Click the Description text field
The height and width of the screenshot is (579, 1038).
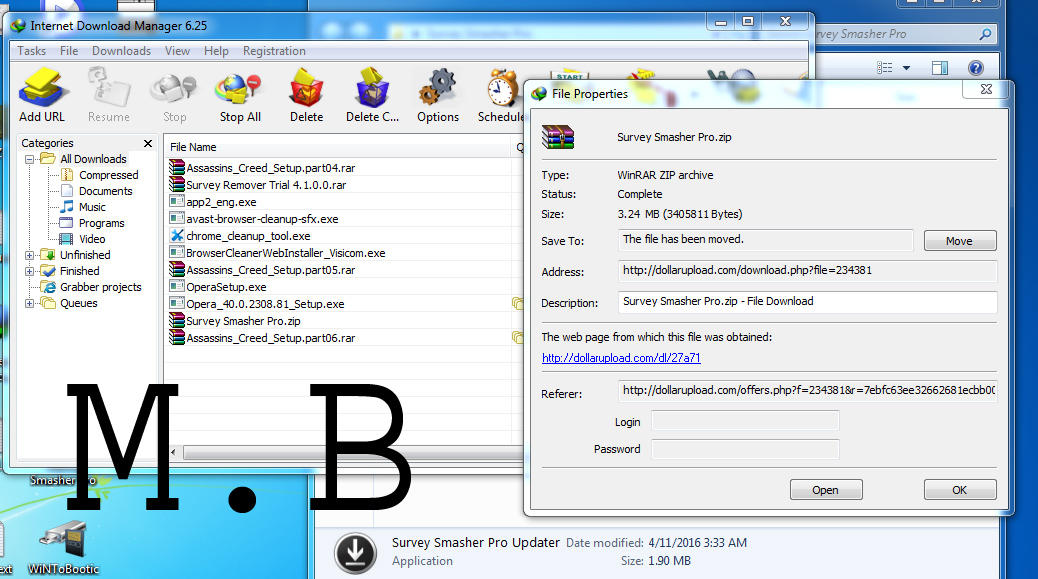808,302
